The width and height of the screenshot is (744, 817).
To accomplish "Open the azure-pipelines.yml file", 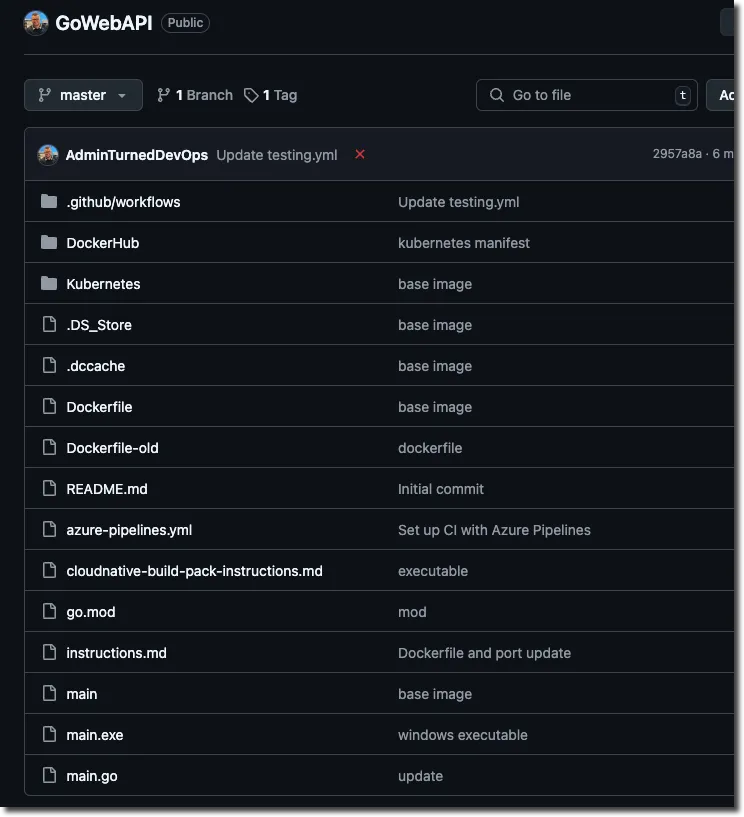I will click(129, 530).
